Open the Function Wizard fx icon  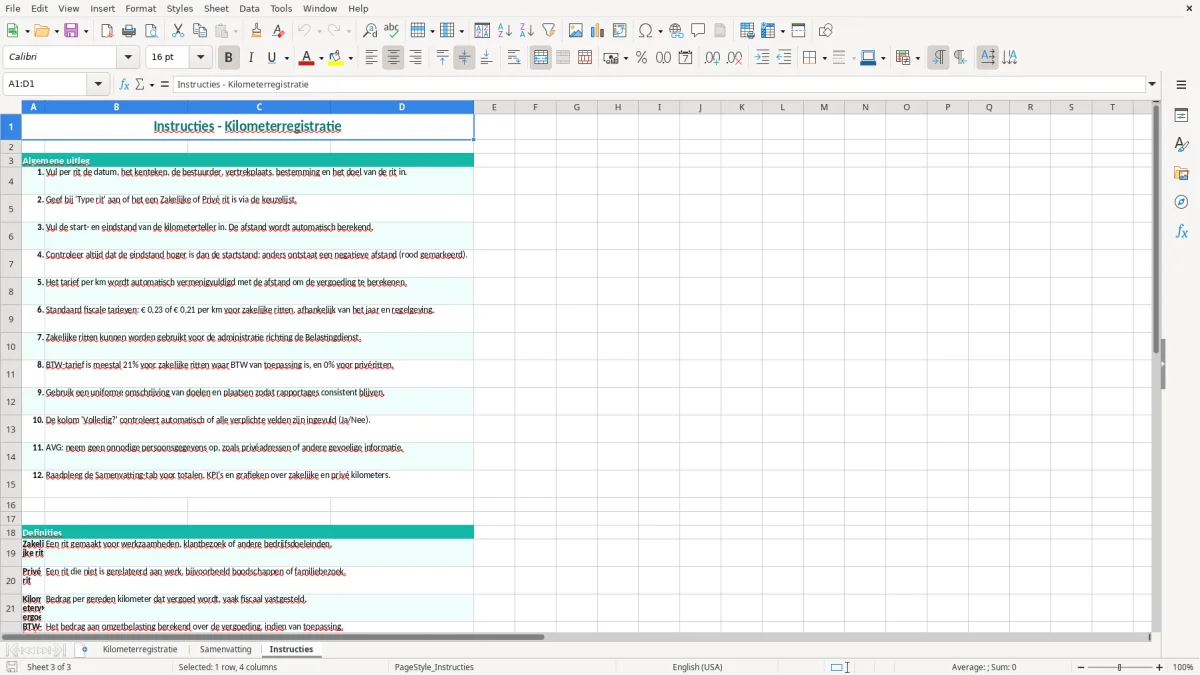pyautogui.click(x=125, y=85)
